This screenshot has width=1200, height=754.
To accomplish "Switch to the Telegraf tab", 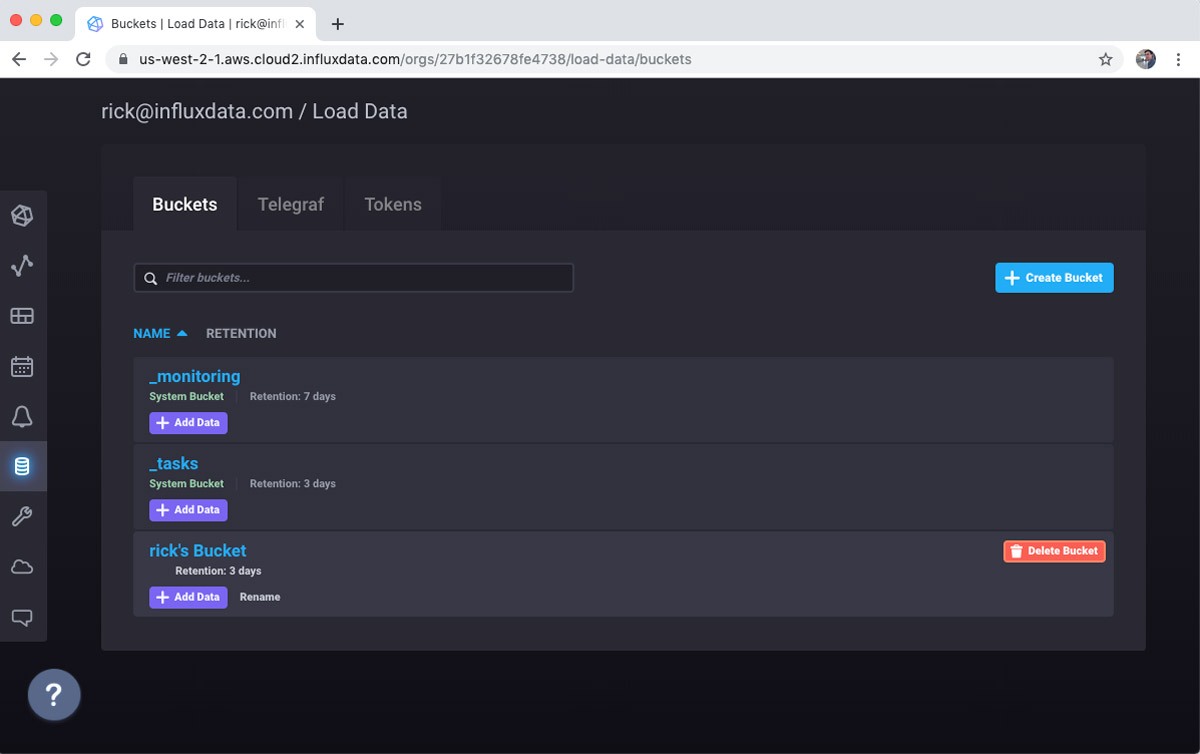I will tap(291, 204).
